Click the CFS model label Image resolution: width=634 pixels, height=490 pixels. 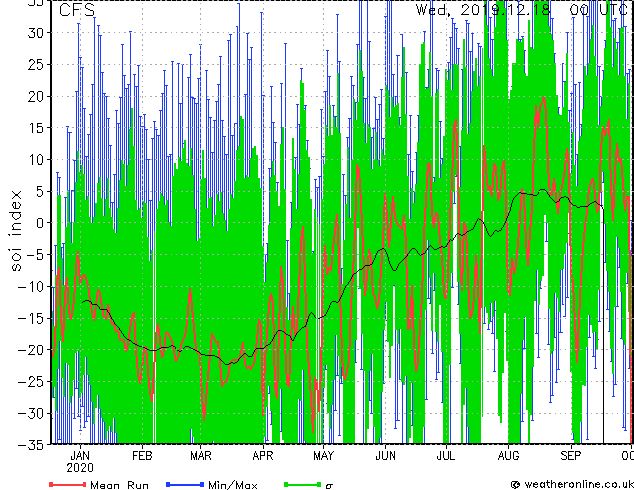77,10
